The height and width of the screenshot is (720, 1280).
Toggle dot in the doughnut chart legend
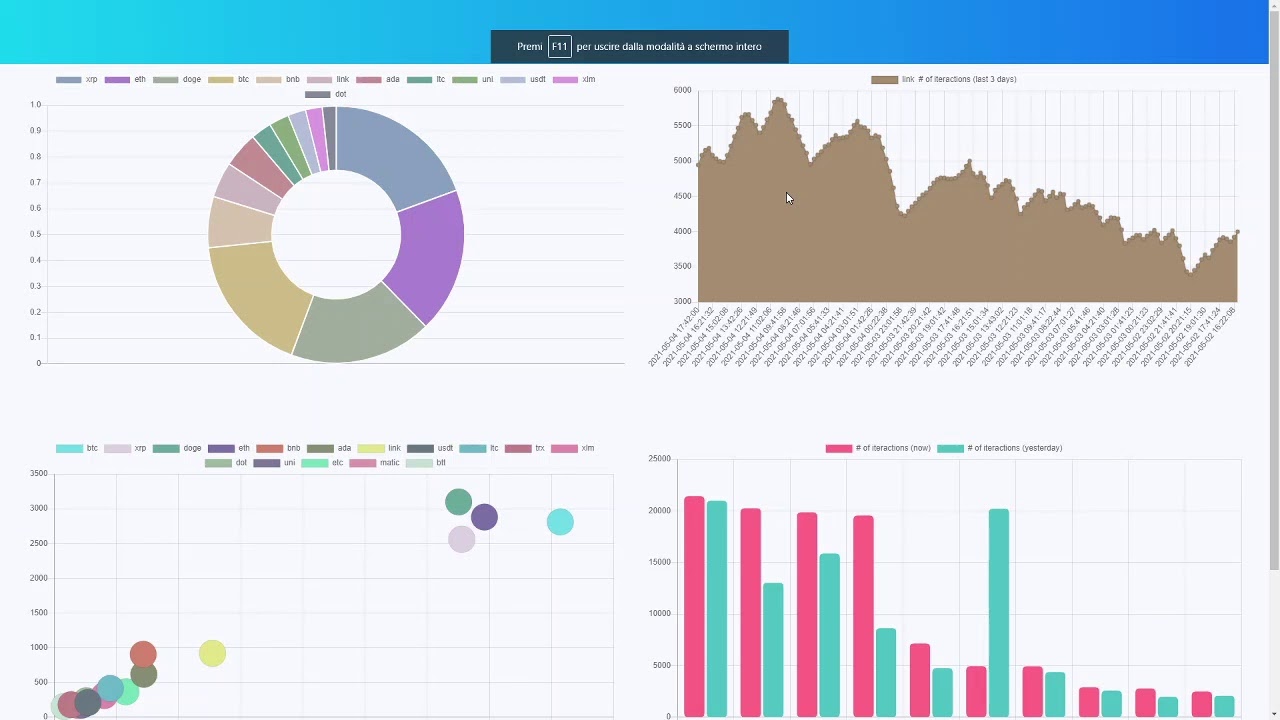point(326,94)
